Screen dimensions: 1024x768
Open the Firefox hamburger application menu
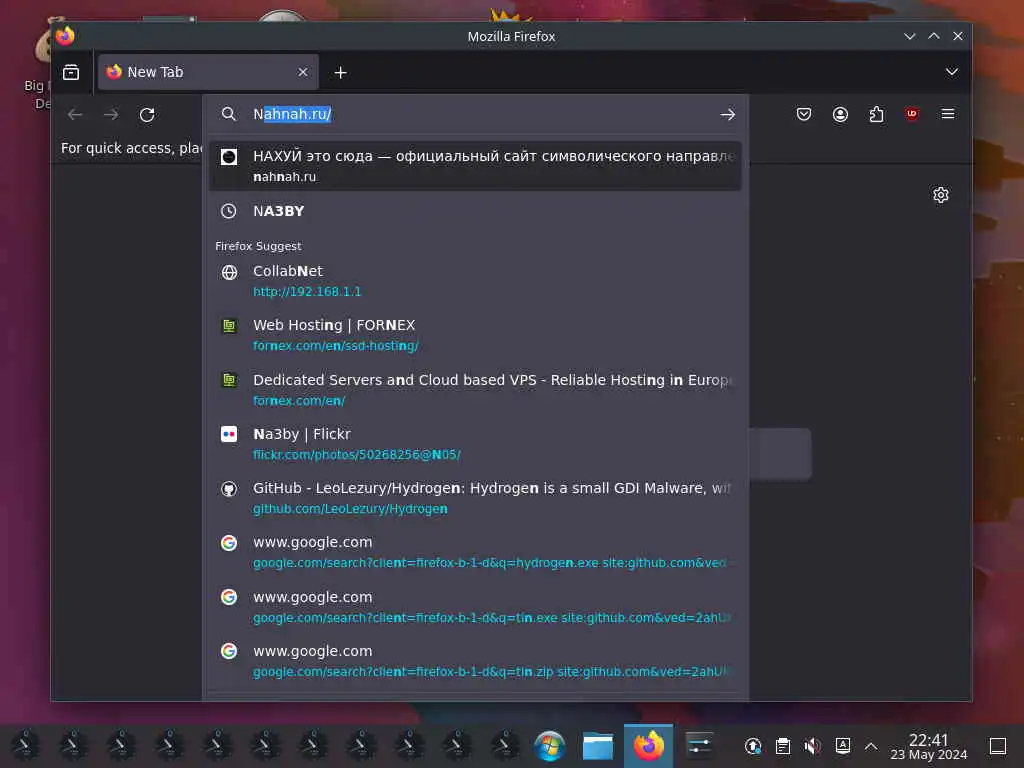pos(948,114)
